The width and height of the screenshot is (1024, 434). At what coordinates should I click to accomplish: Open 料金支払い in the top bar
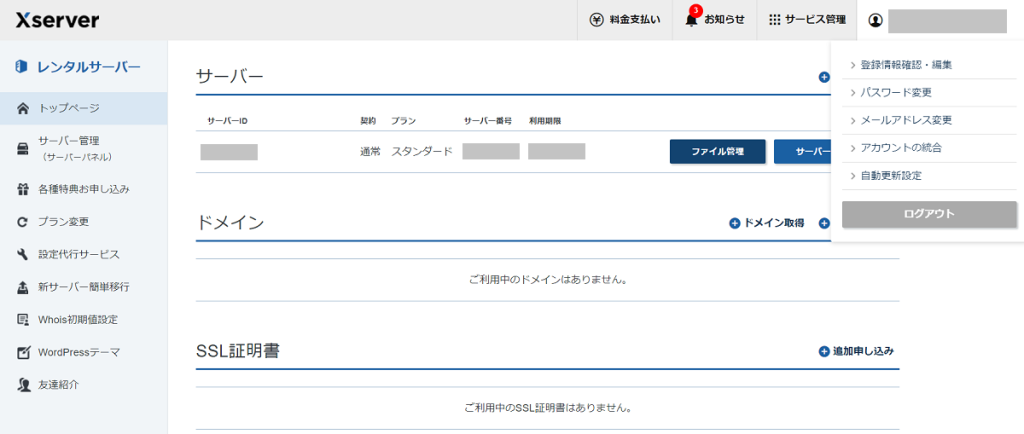click(x=625, y=20)
